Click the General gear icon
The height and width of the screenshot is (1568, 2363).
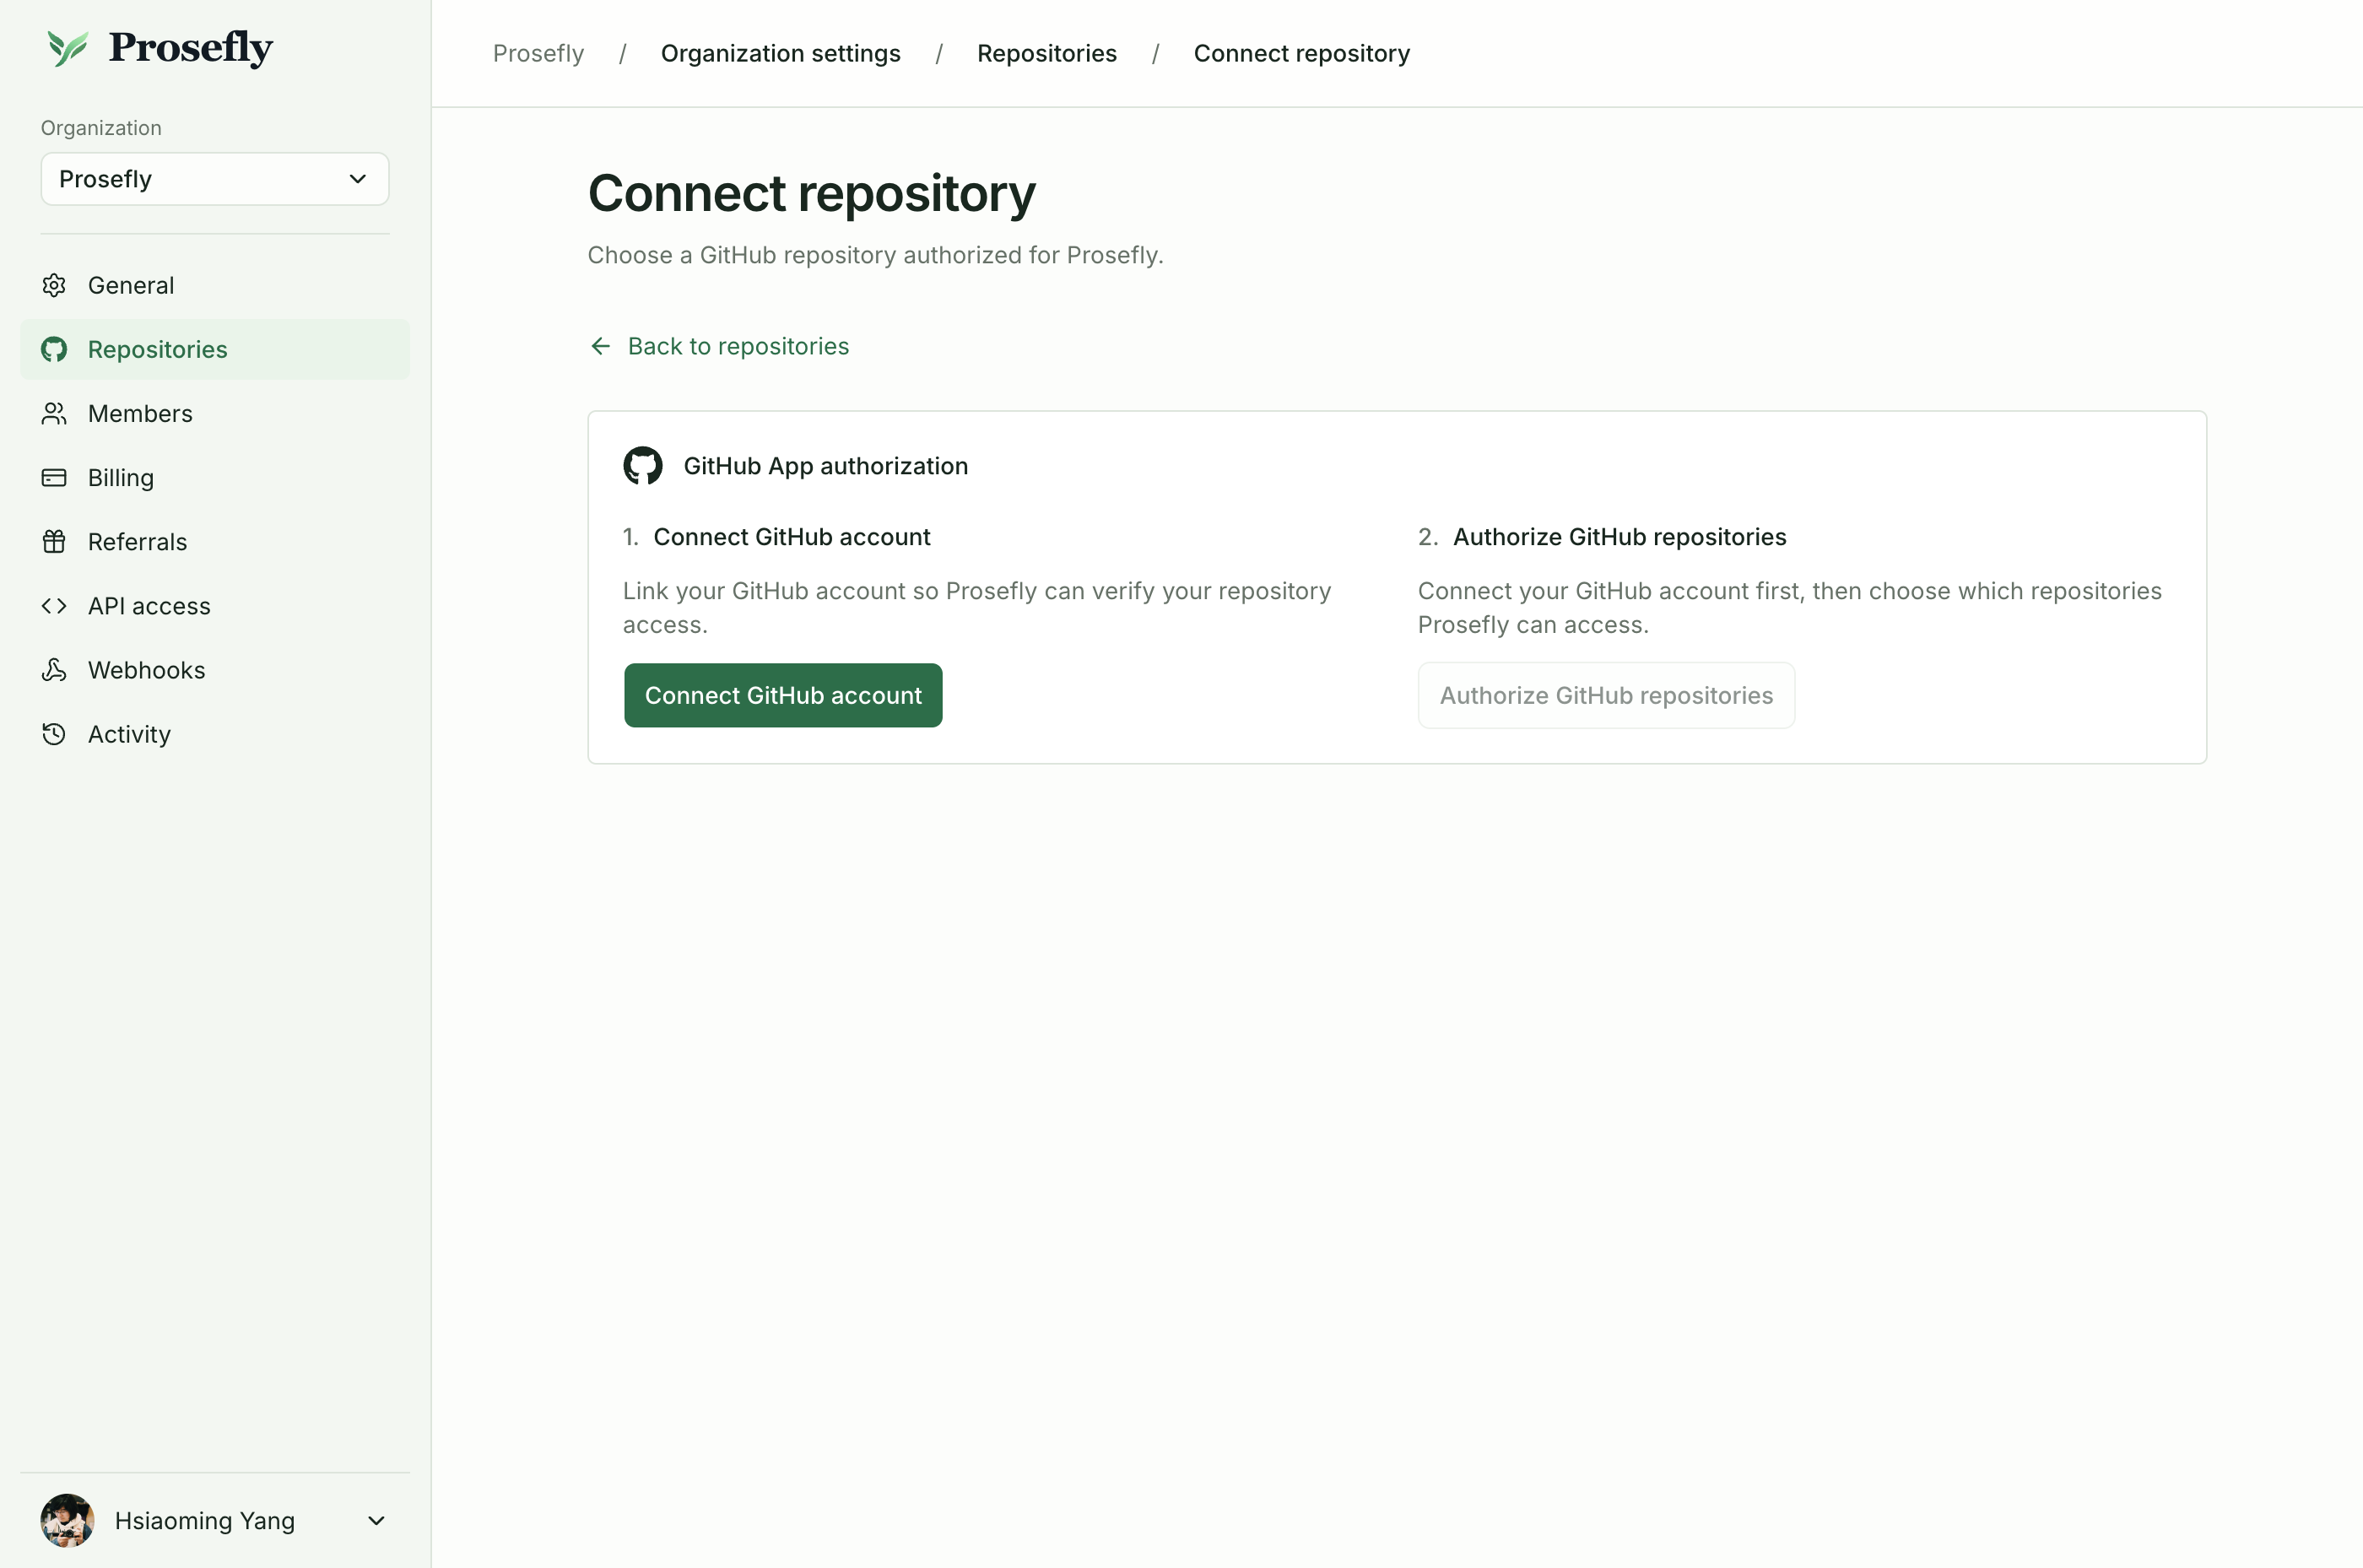point(54,285)
